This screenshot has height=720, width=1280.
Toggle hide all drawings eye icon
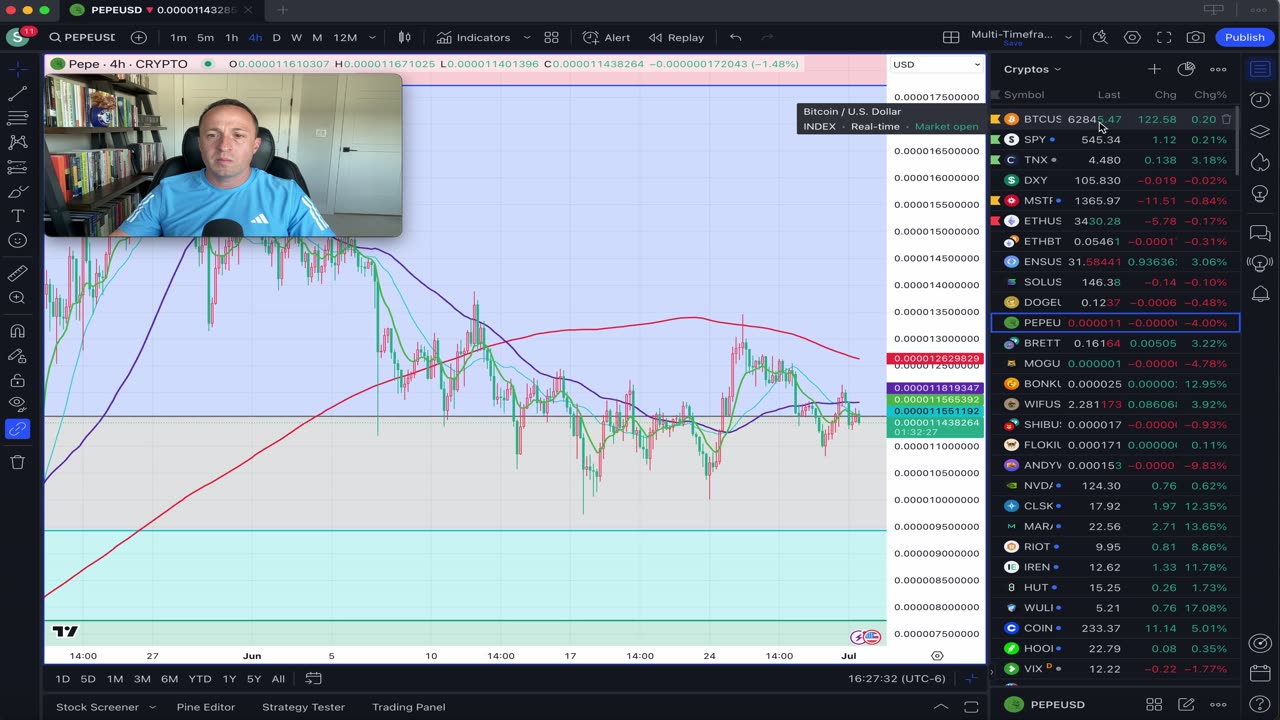click(17, 404)
